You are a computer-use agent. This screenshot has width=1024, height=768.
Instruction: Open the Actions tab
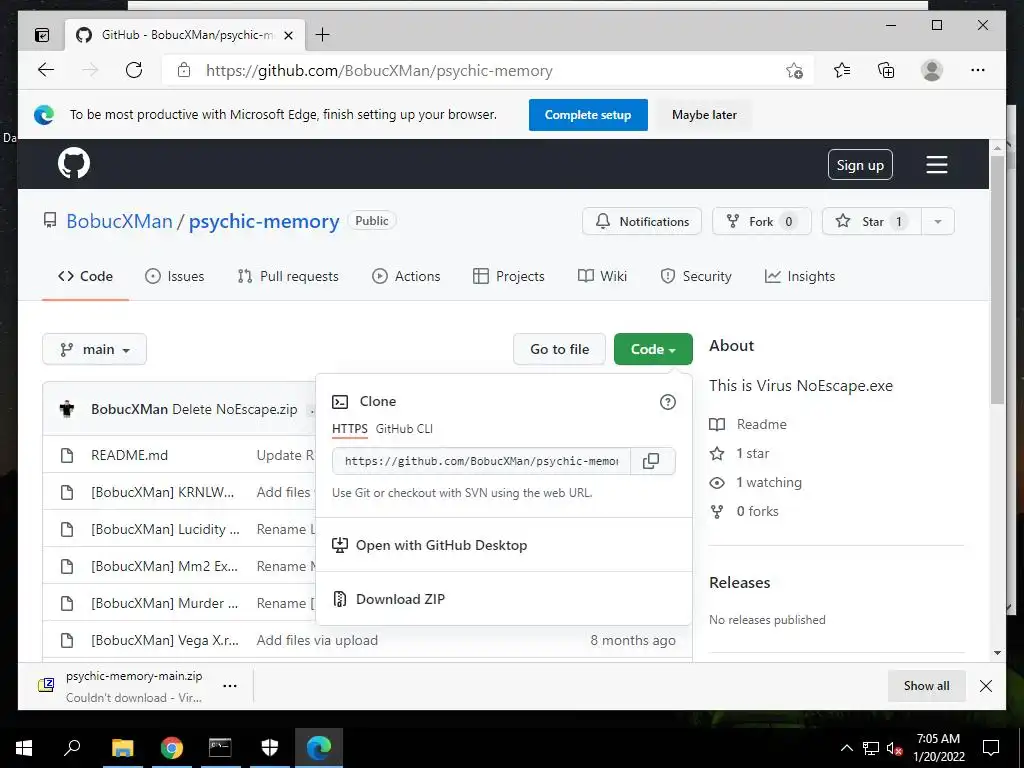point(406,276)
